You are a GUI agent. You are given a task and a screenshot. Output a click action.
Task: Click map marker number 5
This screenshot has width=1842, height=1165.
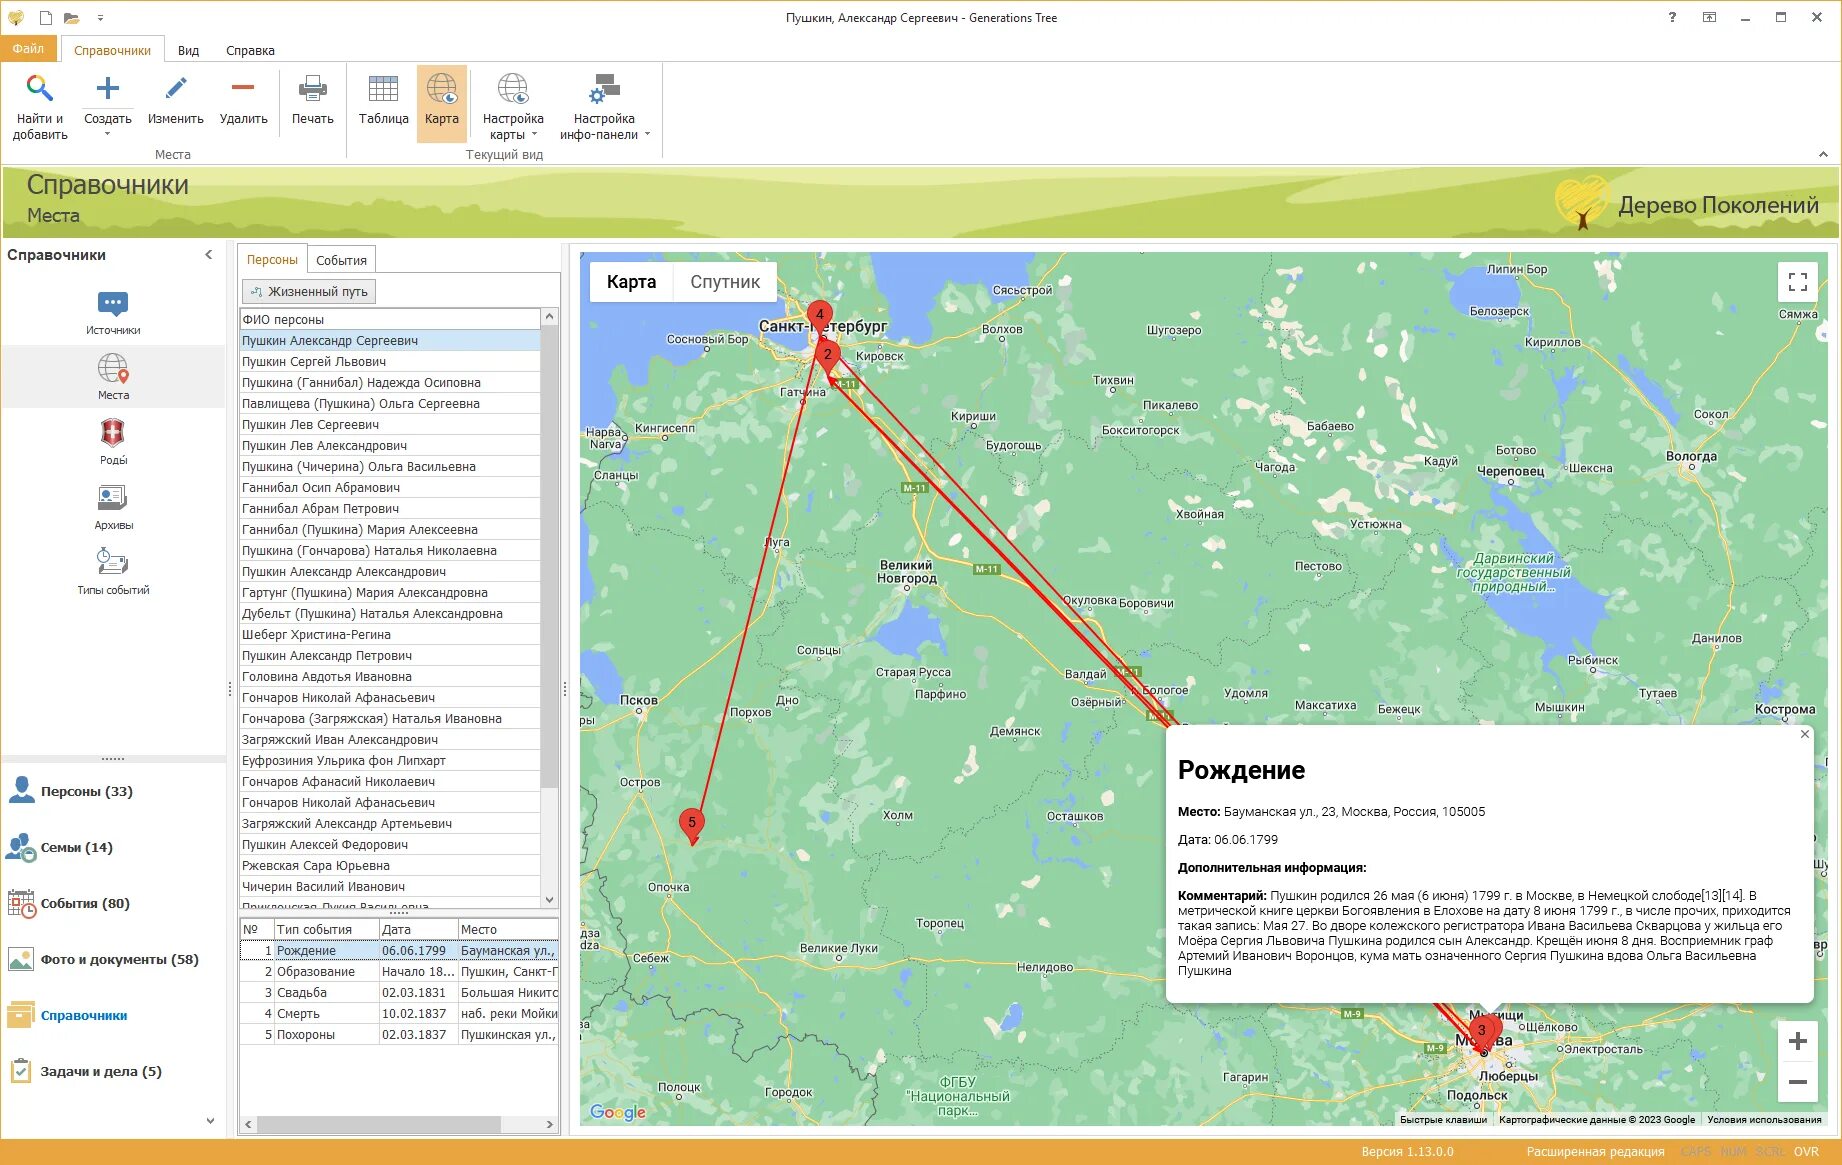point(691,825)
